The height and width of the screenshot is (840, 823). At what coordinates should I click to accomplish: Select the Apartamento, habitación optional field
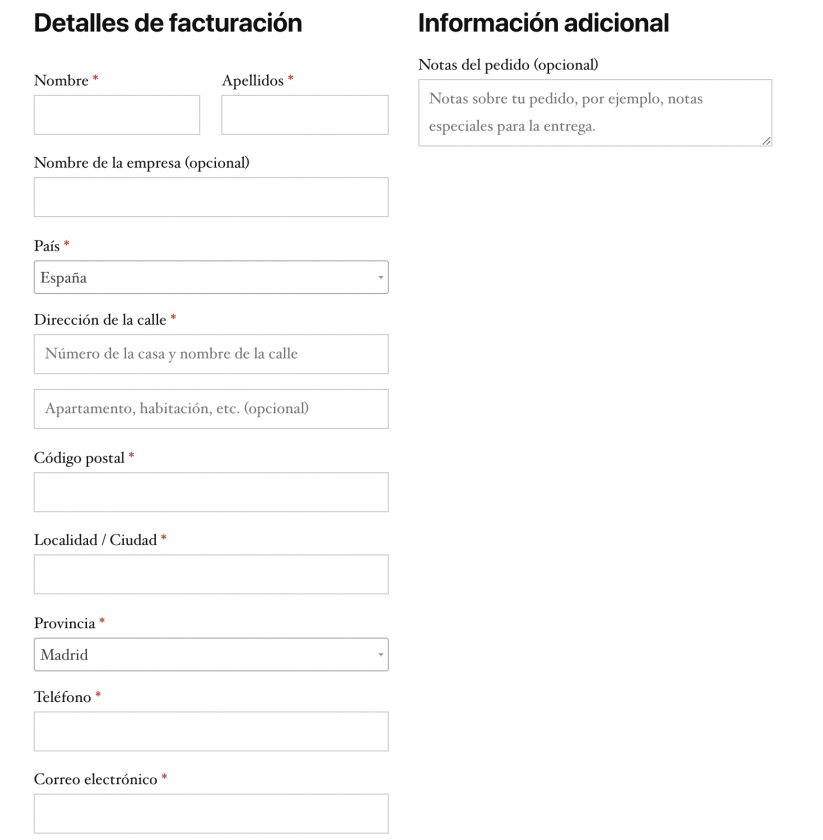pyautogui.click(x=211, y=409)
